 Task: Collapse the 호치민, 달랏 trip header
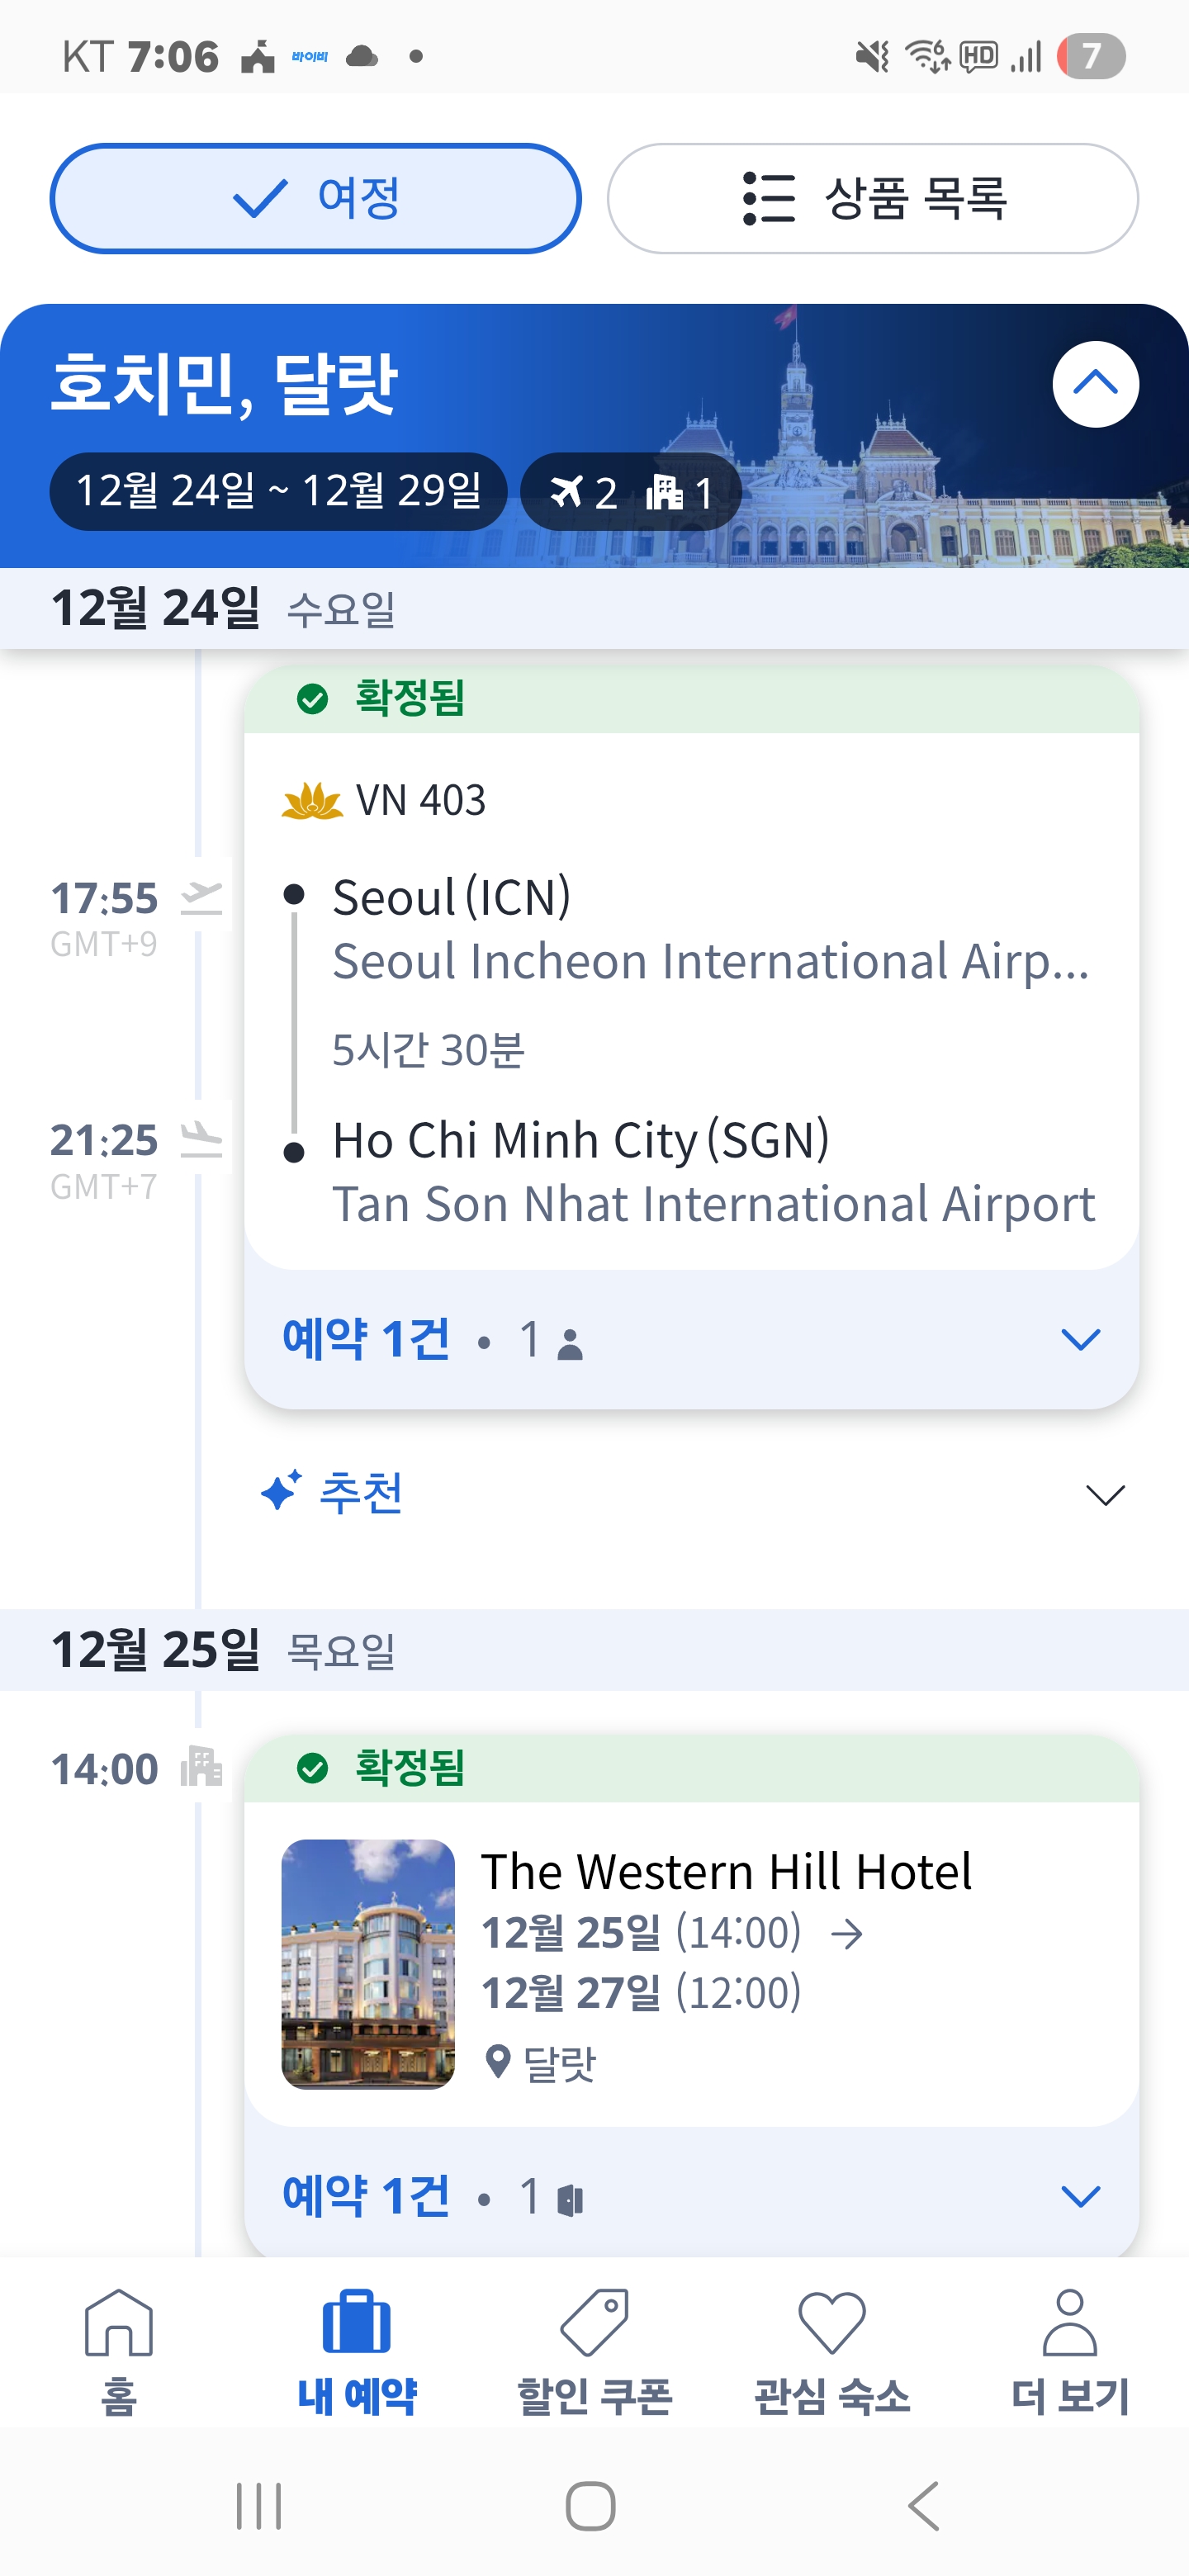(1095, 384)
